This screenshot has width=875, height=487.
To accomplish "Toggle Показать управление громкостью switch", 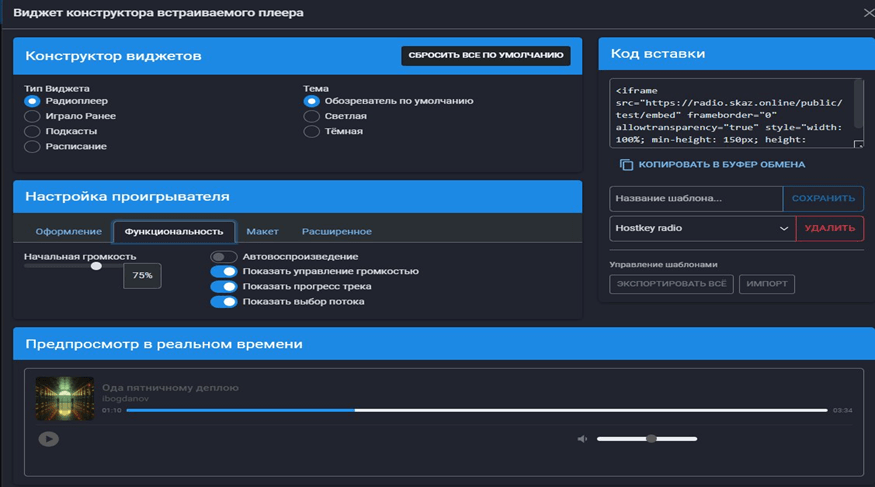I will tap(224, 271).
